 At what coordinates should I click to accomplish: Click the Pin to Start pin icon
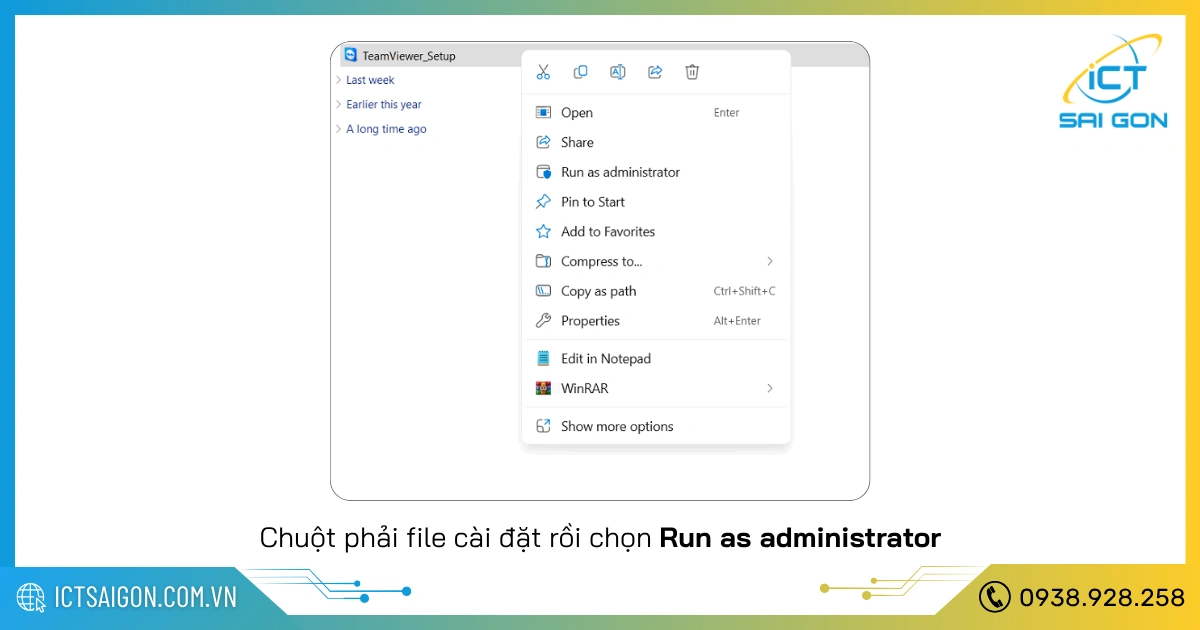(x=543, y=202)
